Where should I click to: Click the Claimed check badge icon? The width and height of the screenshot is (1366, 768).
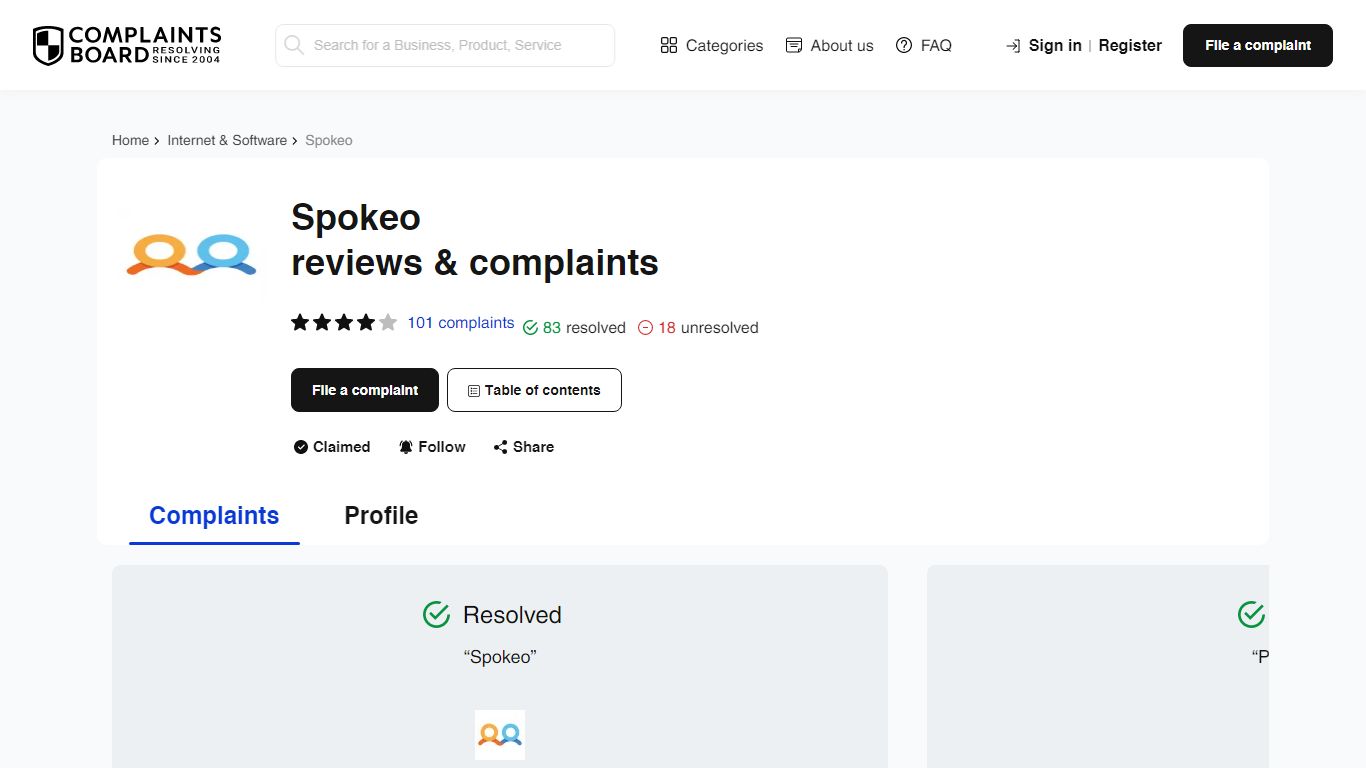[x=300, y=447]
